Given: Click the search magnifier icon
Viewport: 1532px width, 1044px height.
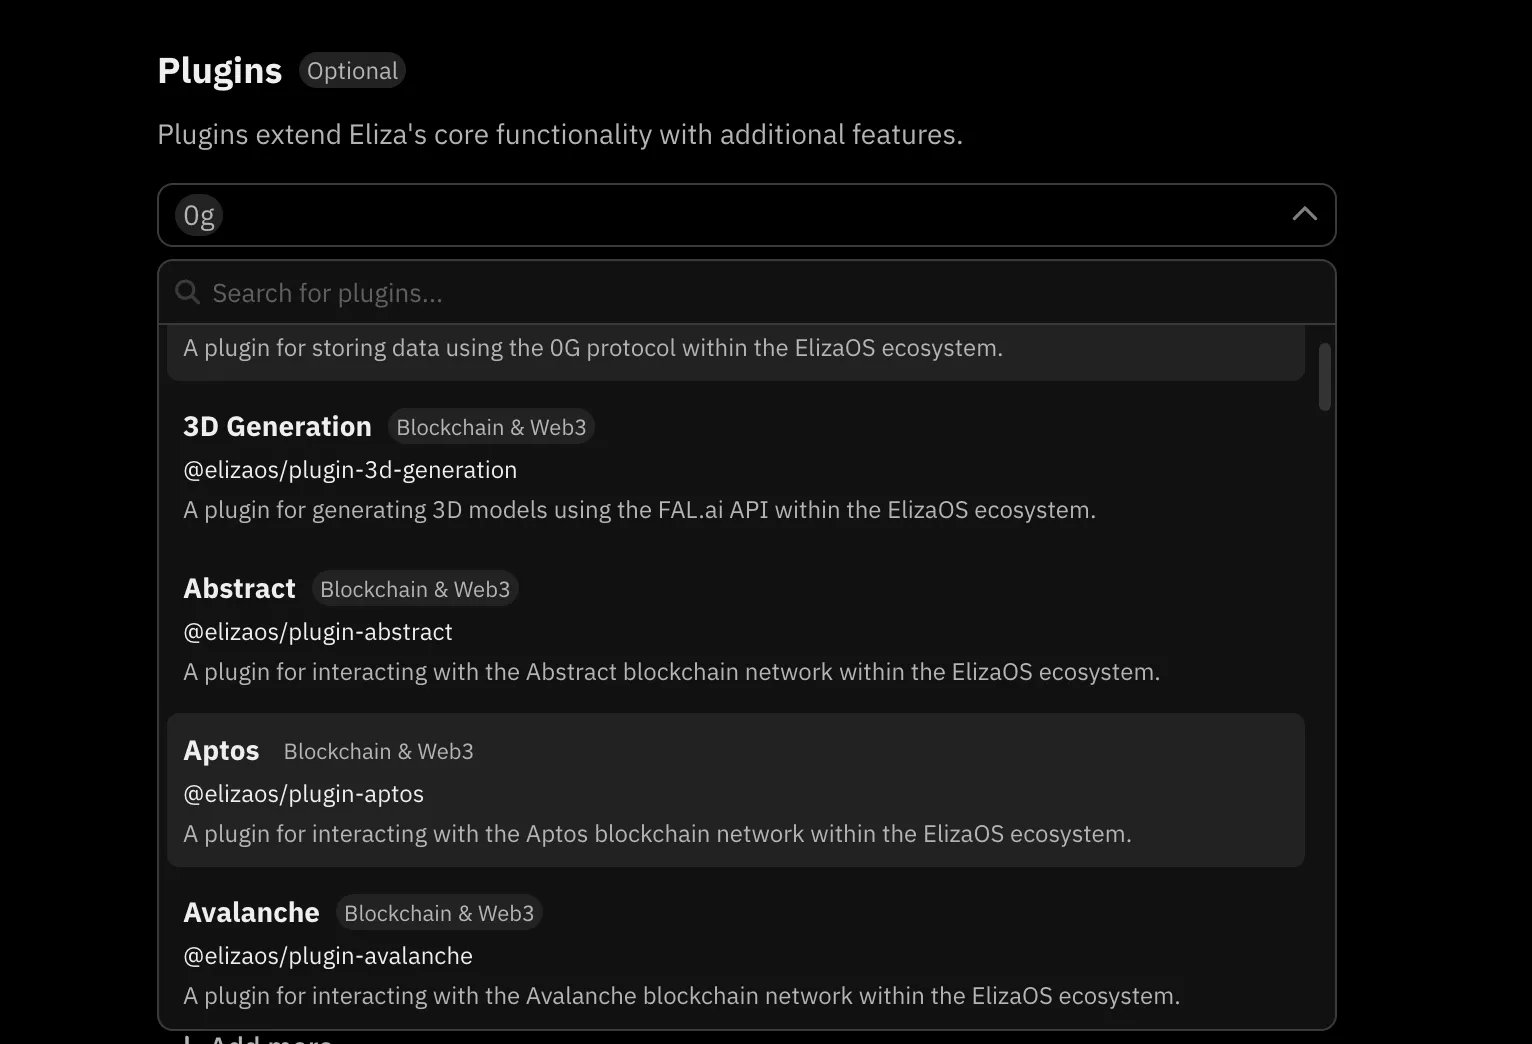Looking at the screenshot, I should tap(187, 292).
